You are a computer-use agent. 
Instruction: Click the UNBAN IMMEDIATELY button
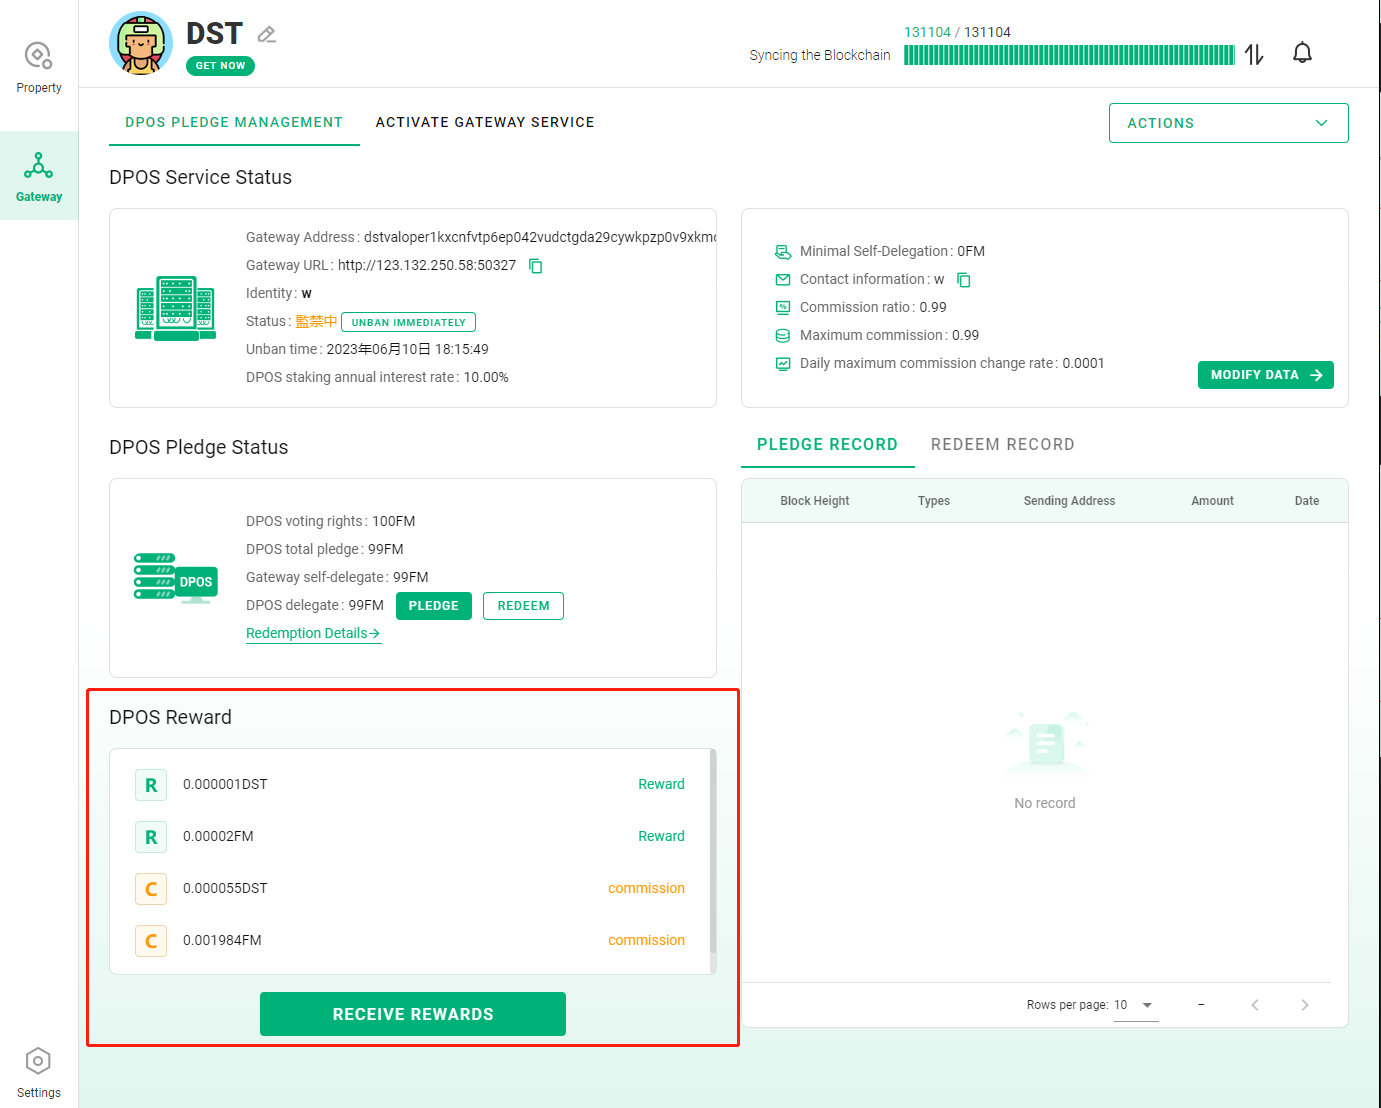coord(408,322)
